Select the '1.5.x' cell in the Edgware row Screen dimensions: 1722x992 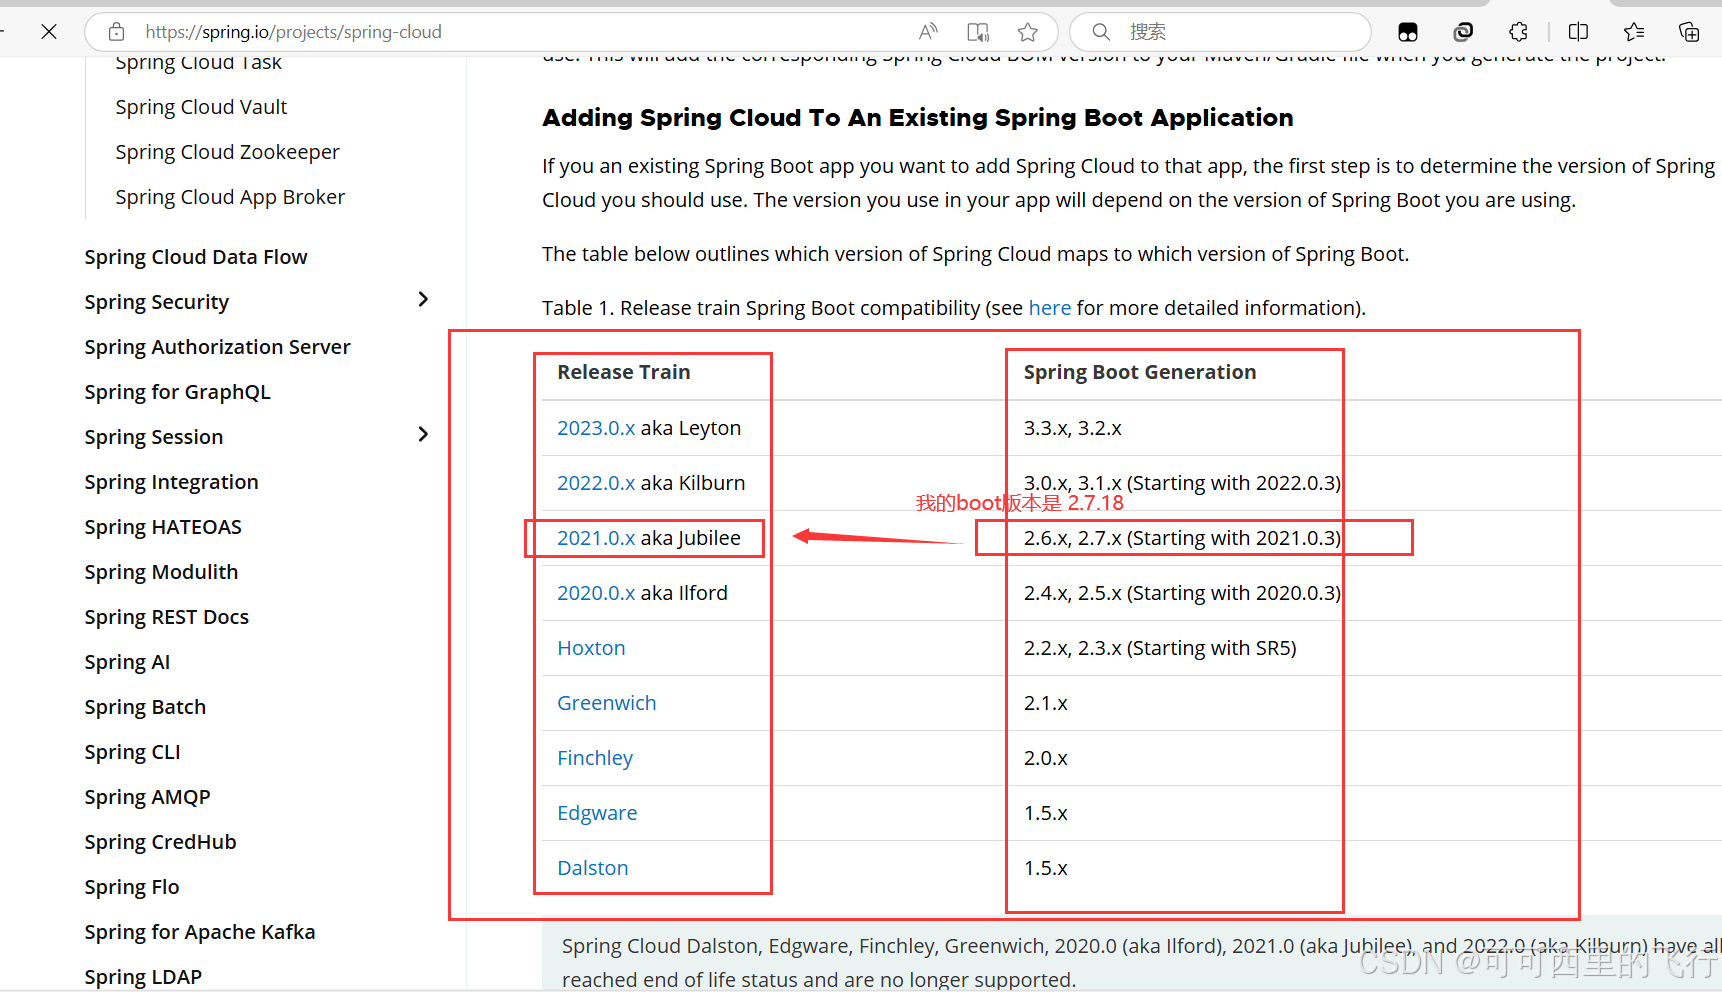[x=1045, y=813]
